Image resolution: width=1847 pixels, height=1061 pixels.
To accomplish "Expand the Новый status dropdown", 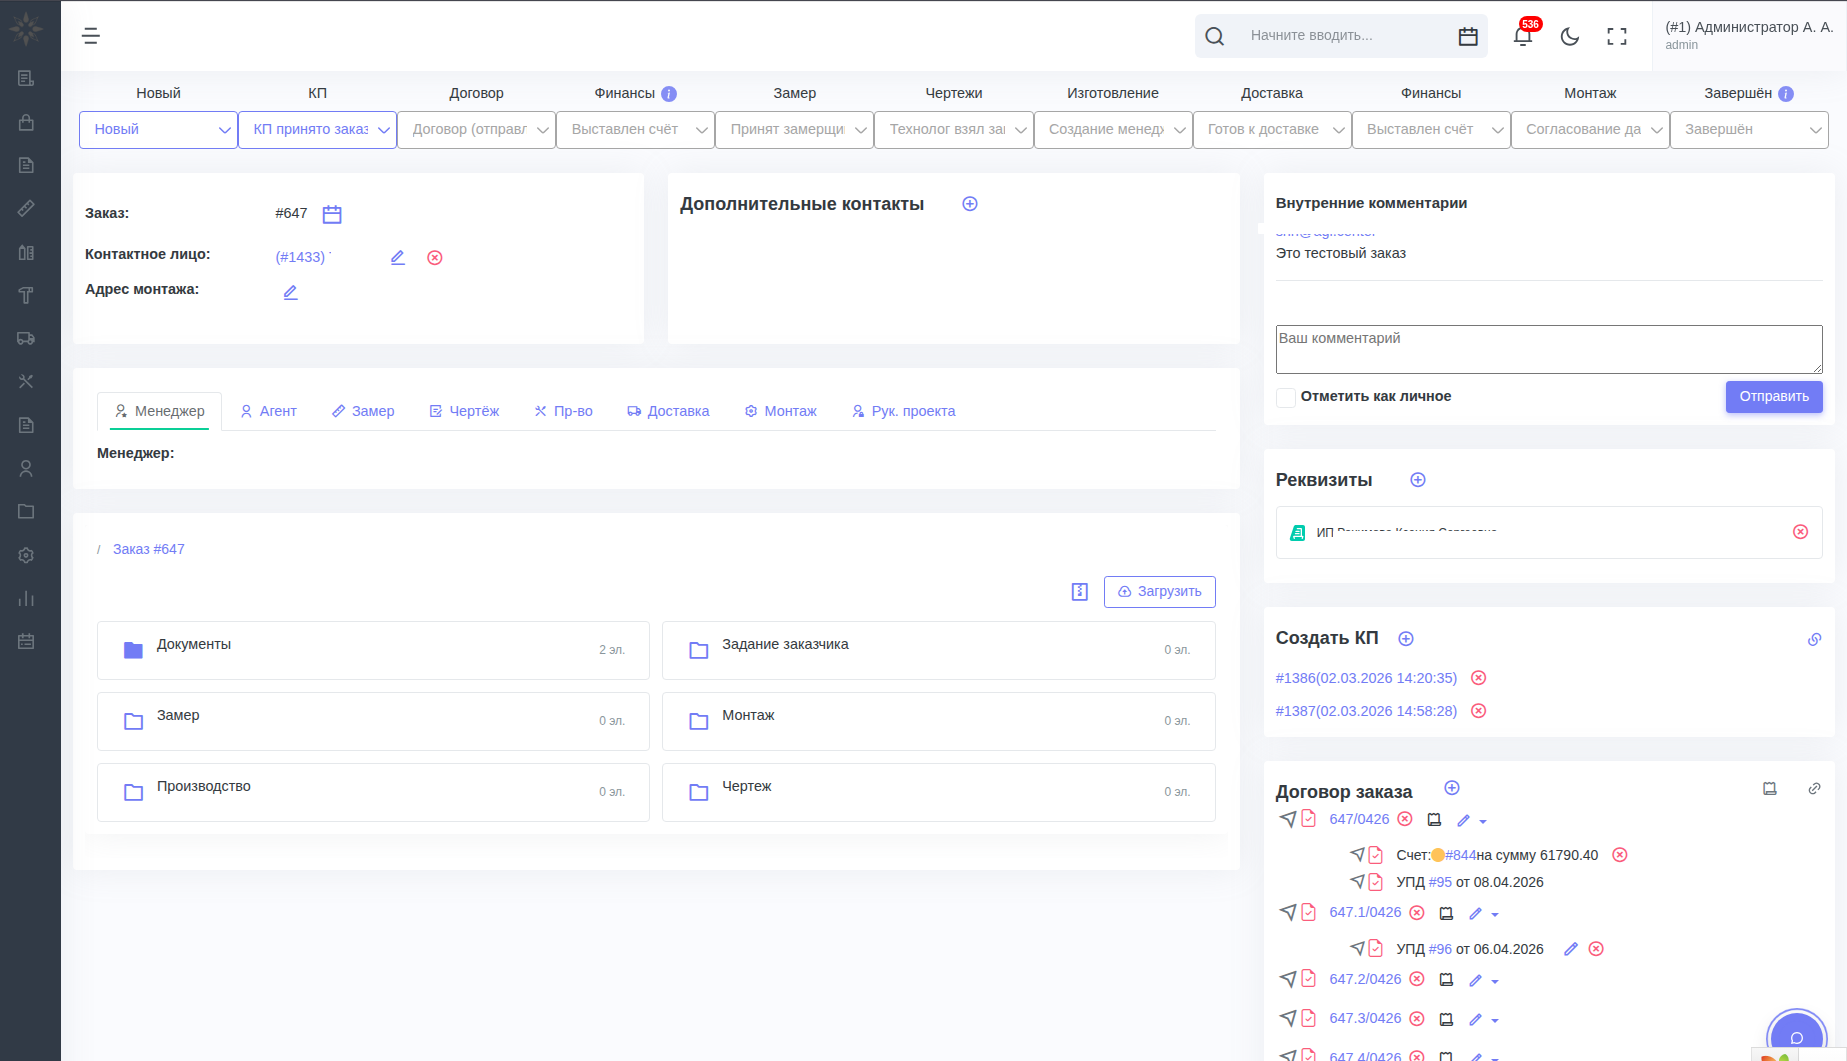I will [x=158, y=130].
